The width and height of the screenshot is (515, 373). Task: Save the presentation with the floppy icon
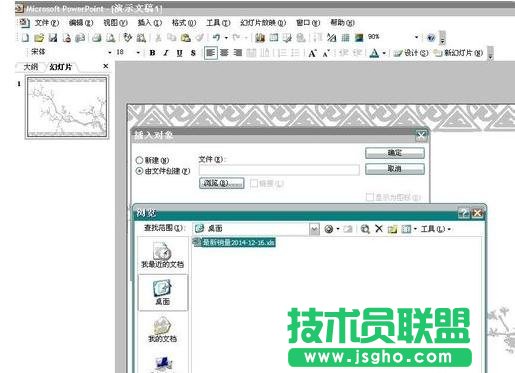point(53,38)
